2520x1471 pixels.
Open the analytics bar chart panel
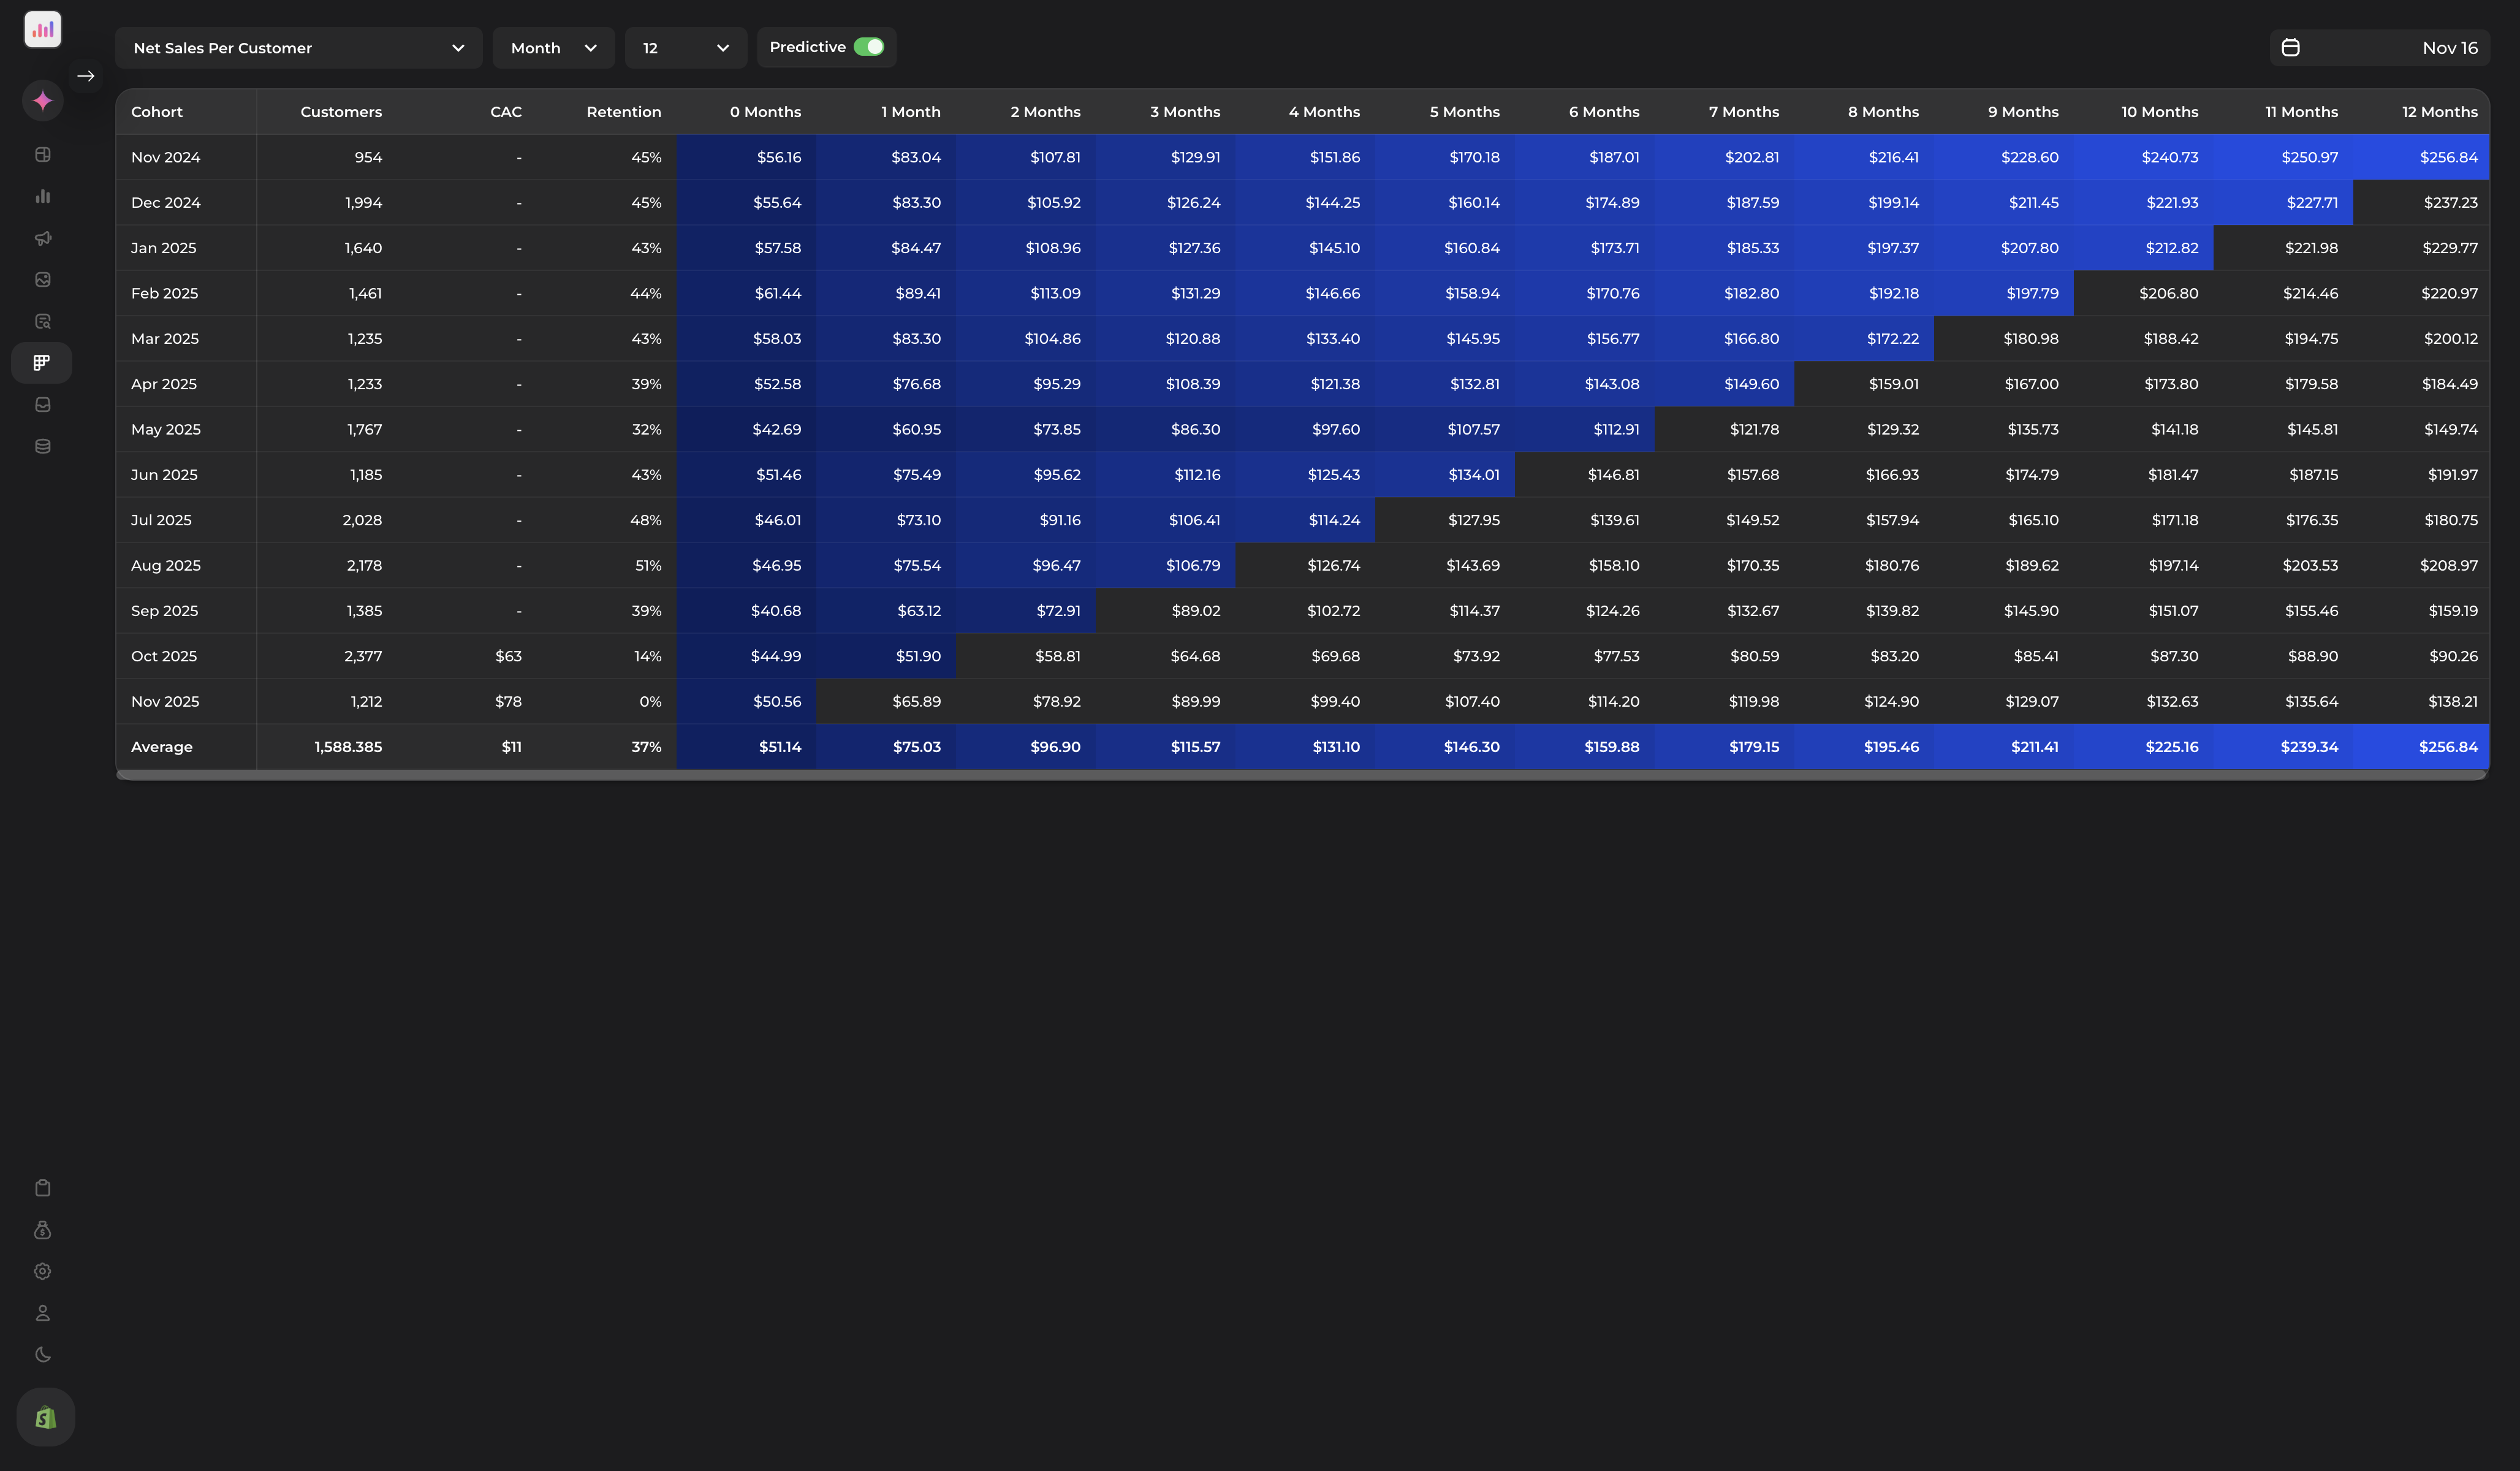click(x=42, y=196)
